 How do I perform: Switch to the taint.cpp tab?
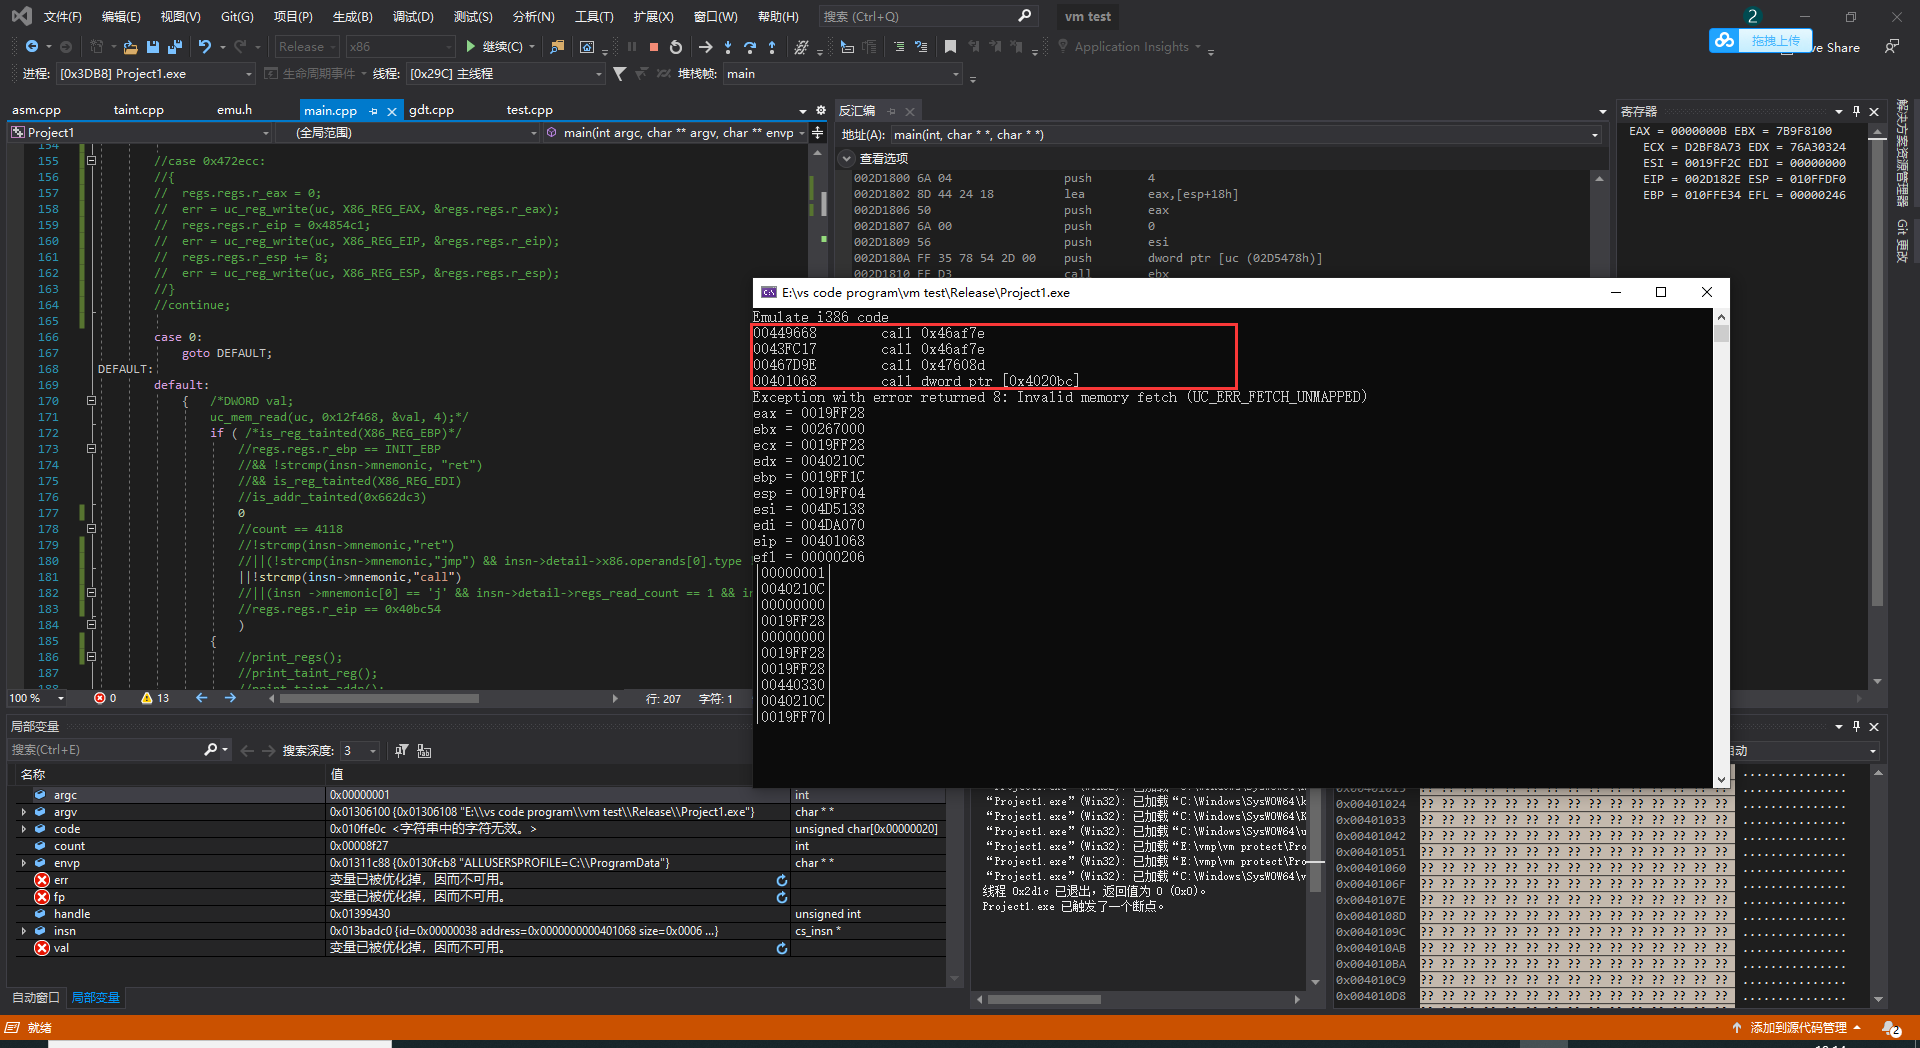point(138,110)
